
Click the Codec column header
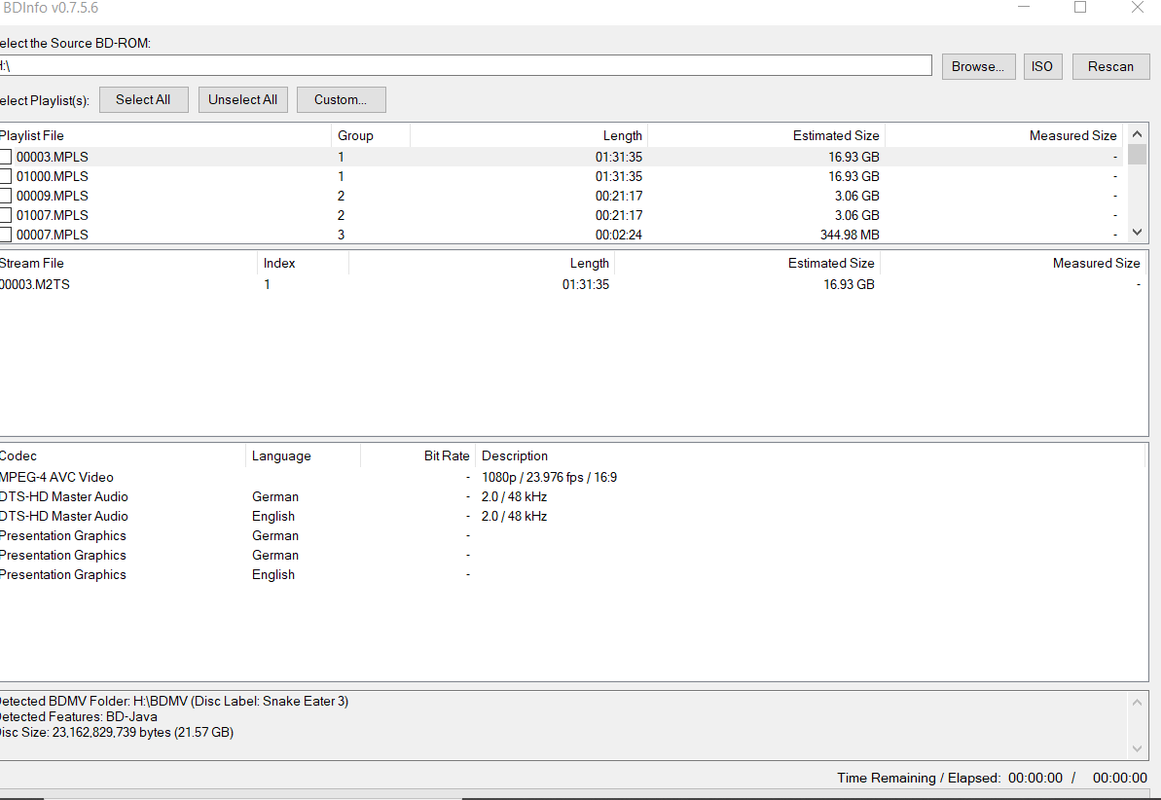tap(122, 456)
